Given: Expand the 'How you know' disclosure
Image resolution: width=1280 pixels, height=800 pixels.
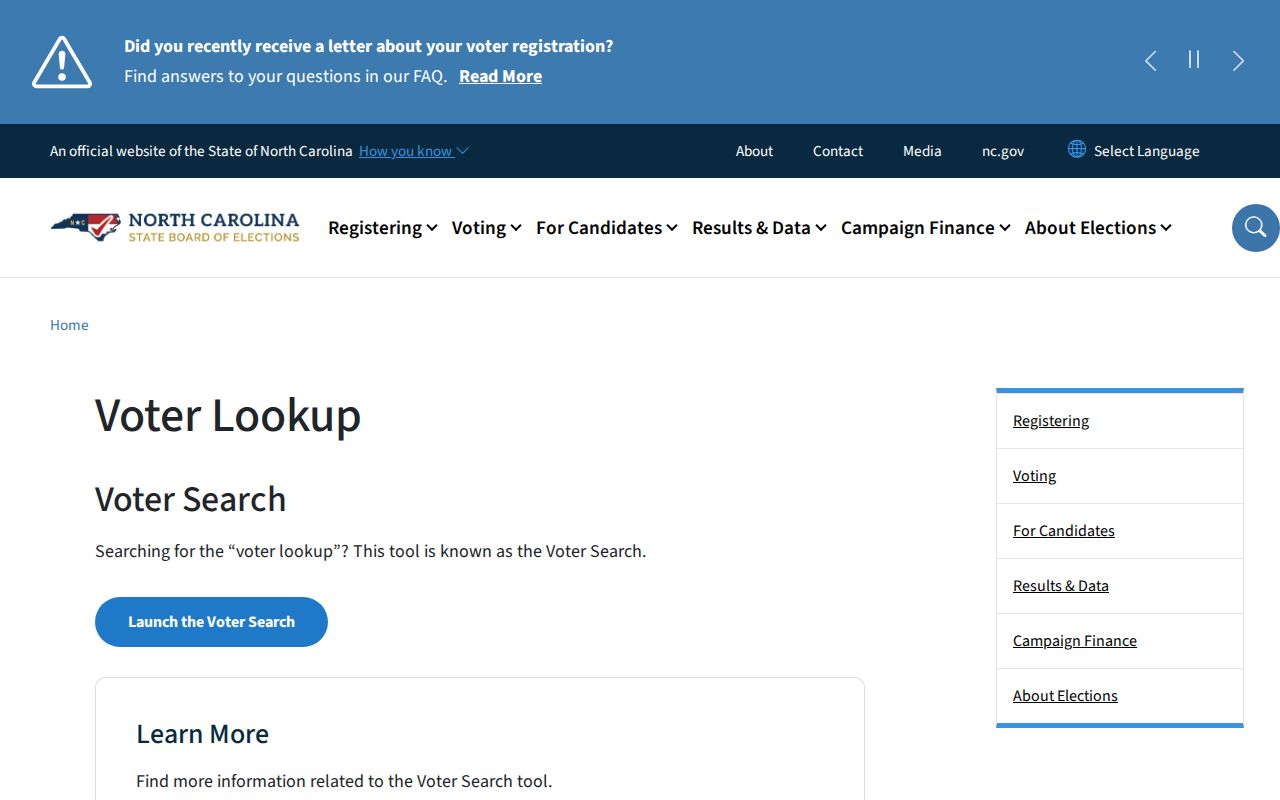Looking at the screenshot, I should [x=413, y=151].
